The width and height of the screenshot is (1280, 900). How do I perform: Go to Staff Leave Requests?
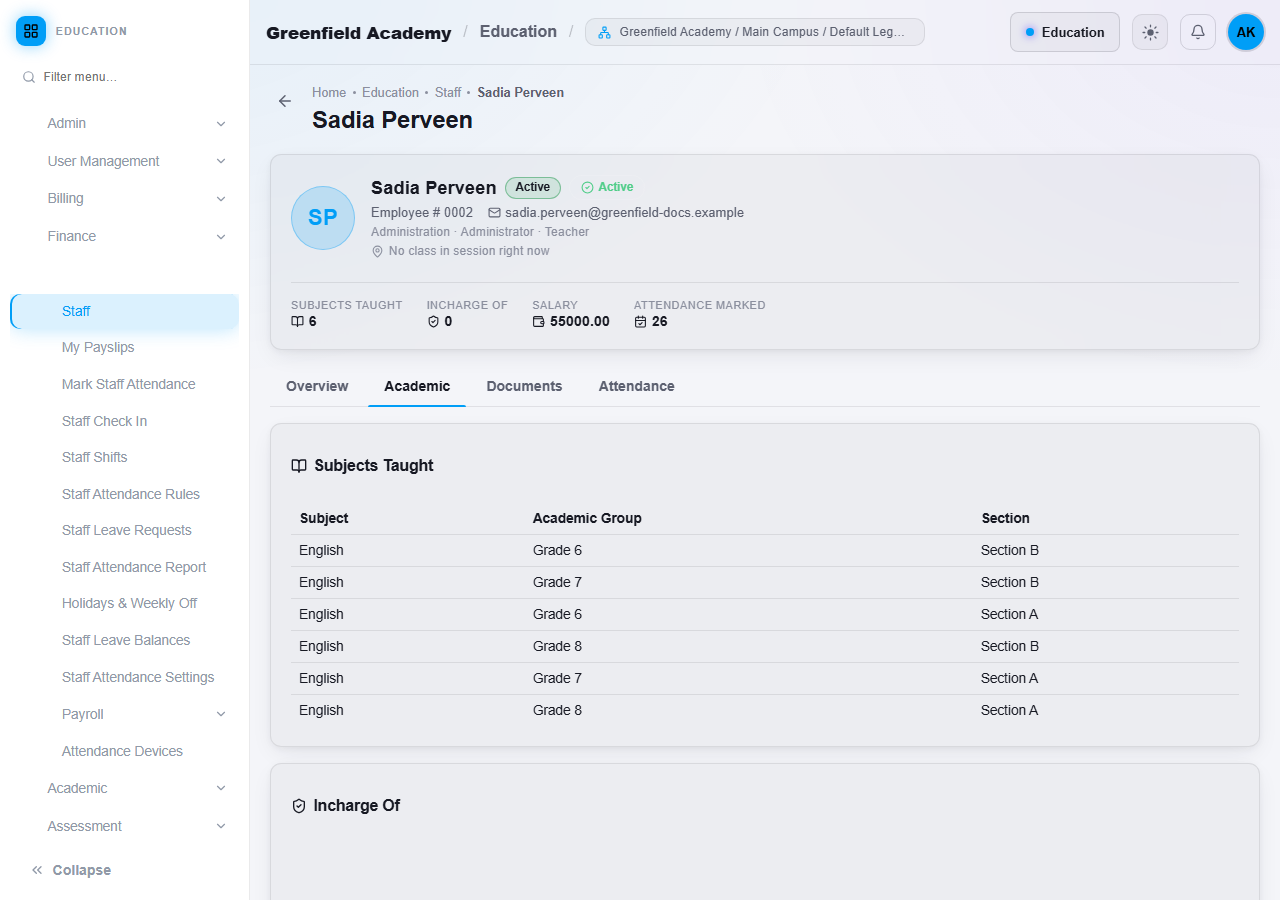coord(125,530)
